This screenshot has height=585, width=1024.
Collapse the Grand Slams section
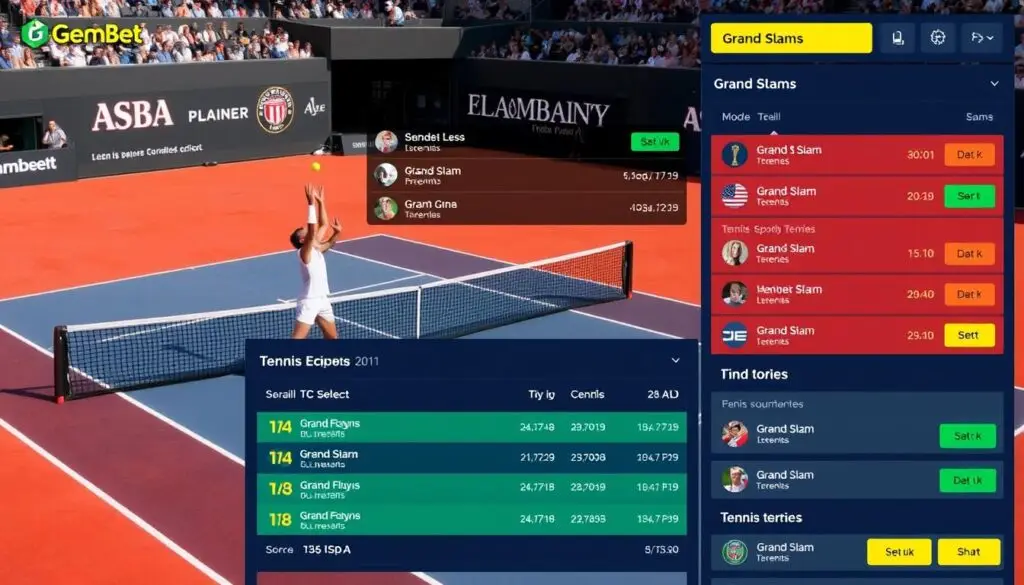tap(996, 83)
